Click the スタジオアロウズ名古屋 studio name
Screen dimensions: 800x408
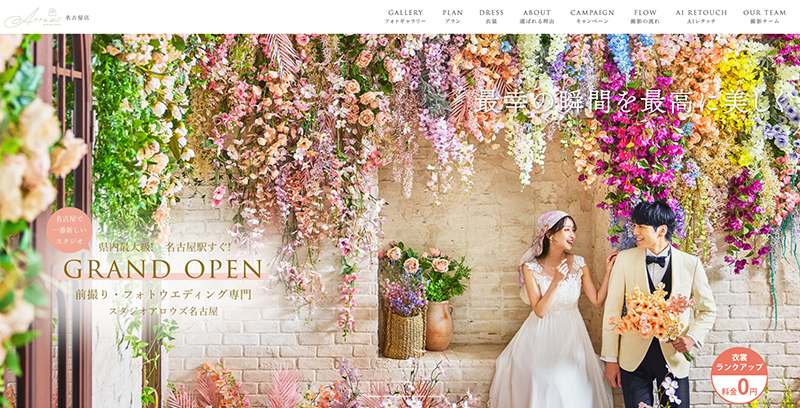(162, 313)
